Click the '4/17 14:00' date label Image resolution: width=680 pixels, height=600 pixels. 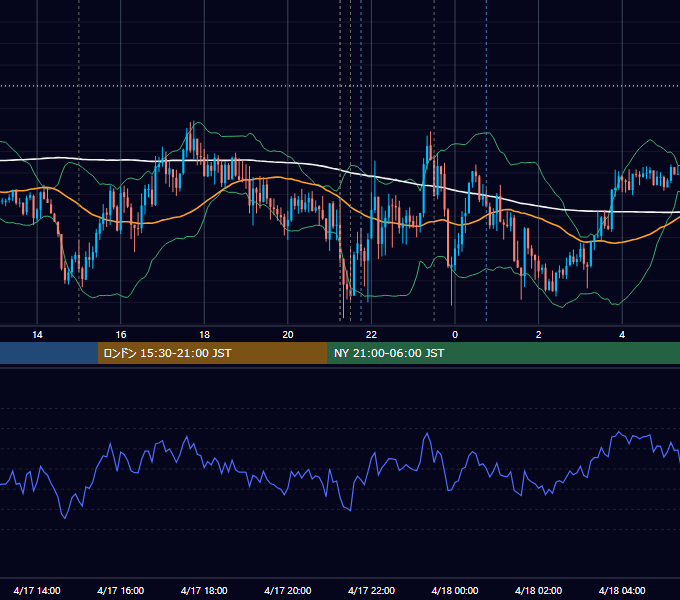37,590
